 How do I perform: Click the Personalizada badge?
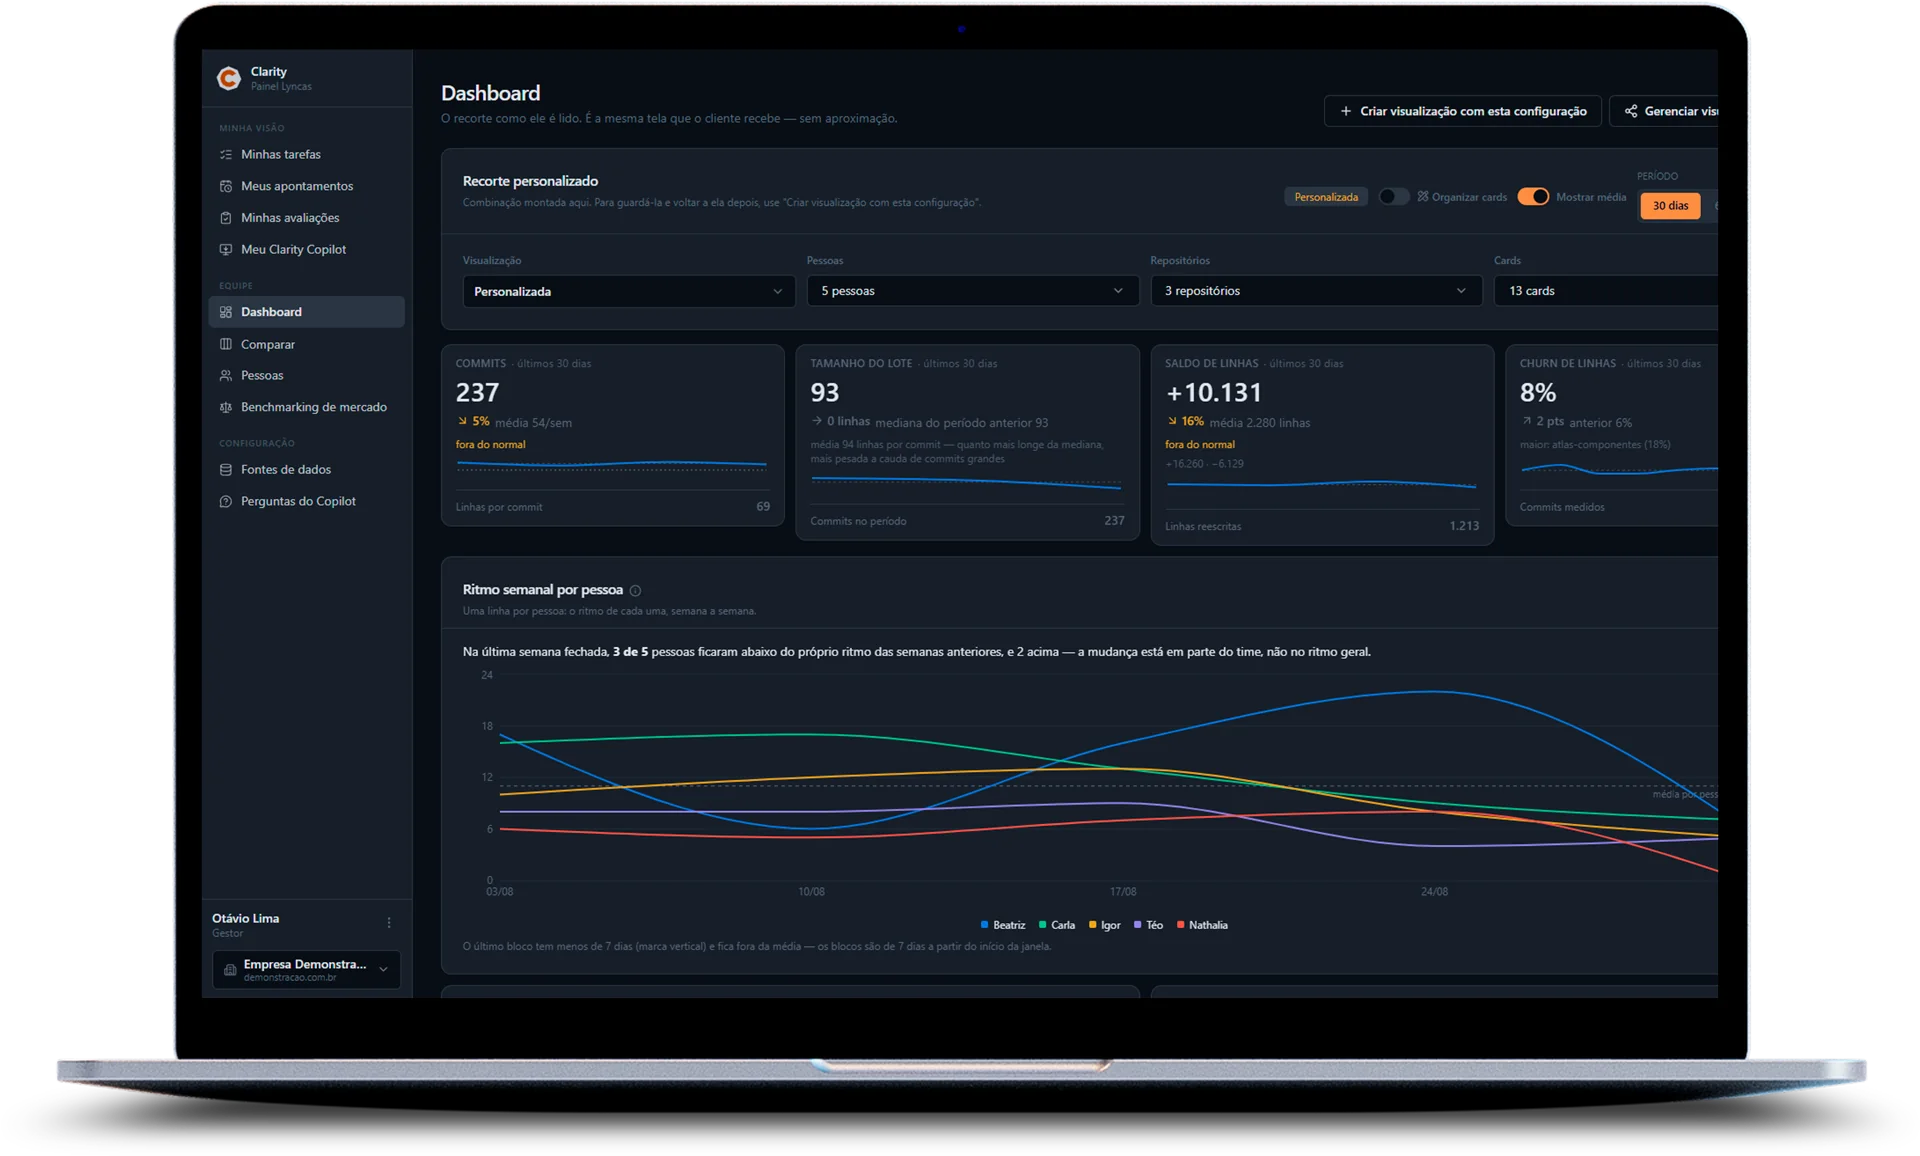(1326, 197)
